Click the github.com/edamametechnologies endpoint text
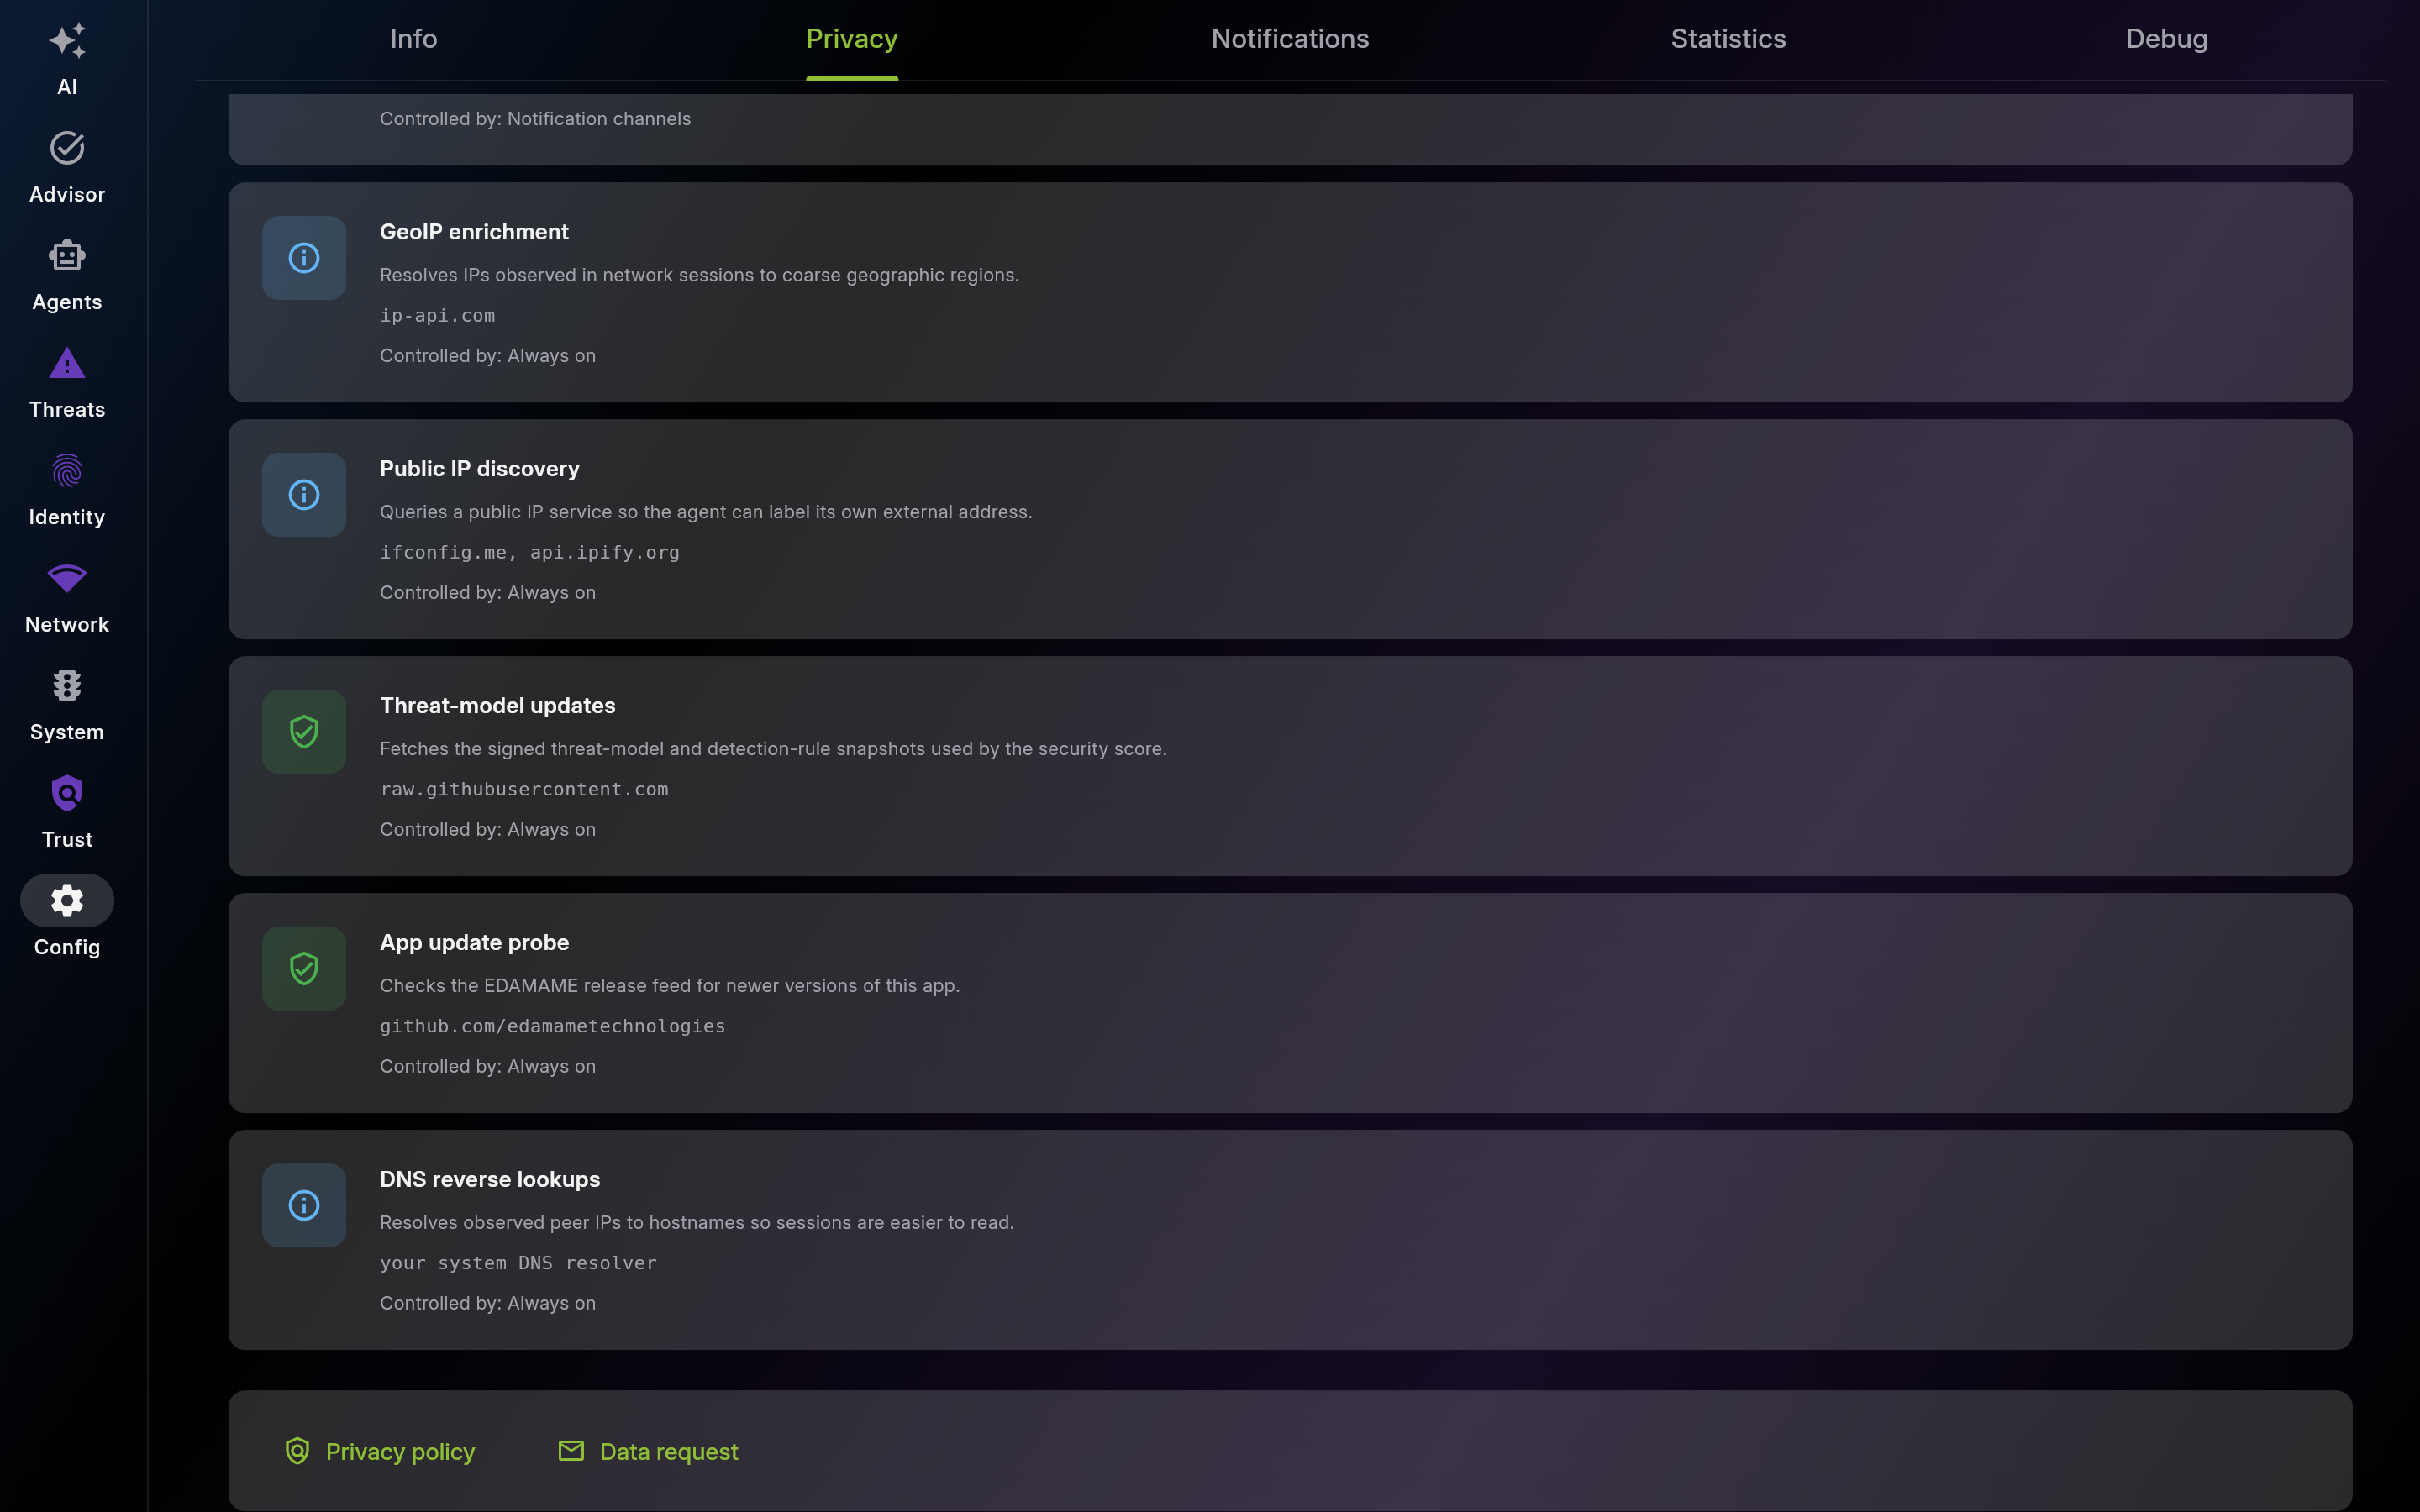The height and width of the screenshot is (1512, 2420). coord(553,1027)
